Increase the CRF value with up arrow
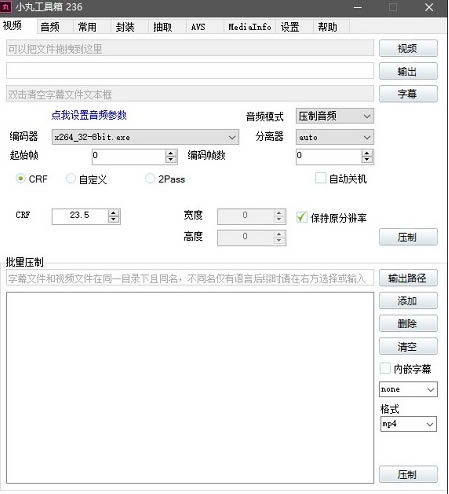Viewport: 449px width, 494px height. (x=113, y=213)
